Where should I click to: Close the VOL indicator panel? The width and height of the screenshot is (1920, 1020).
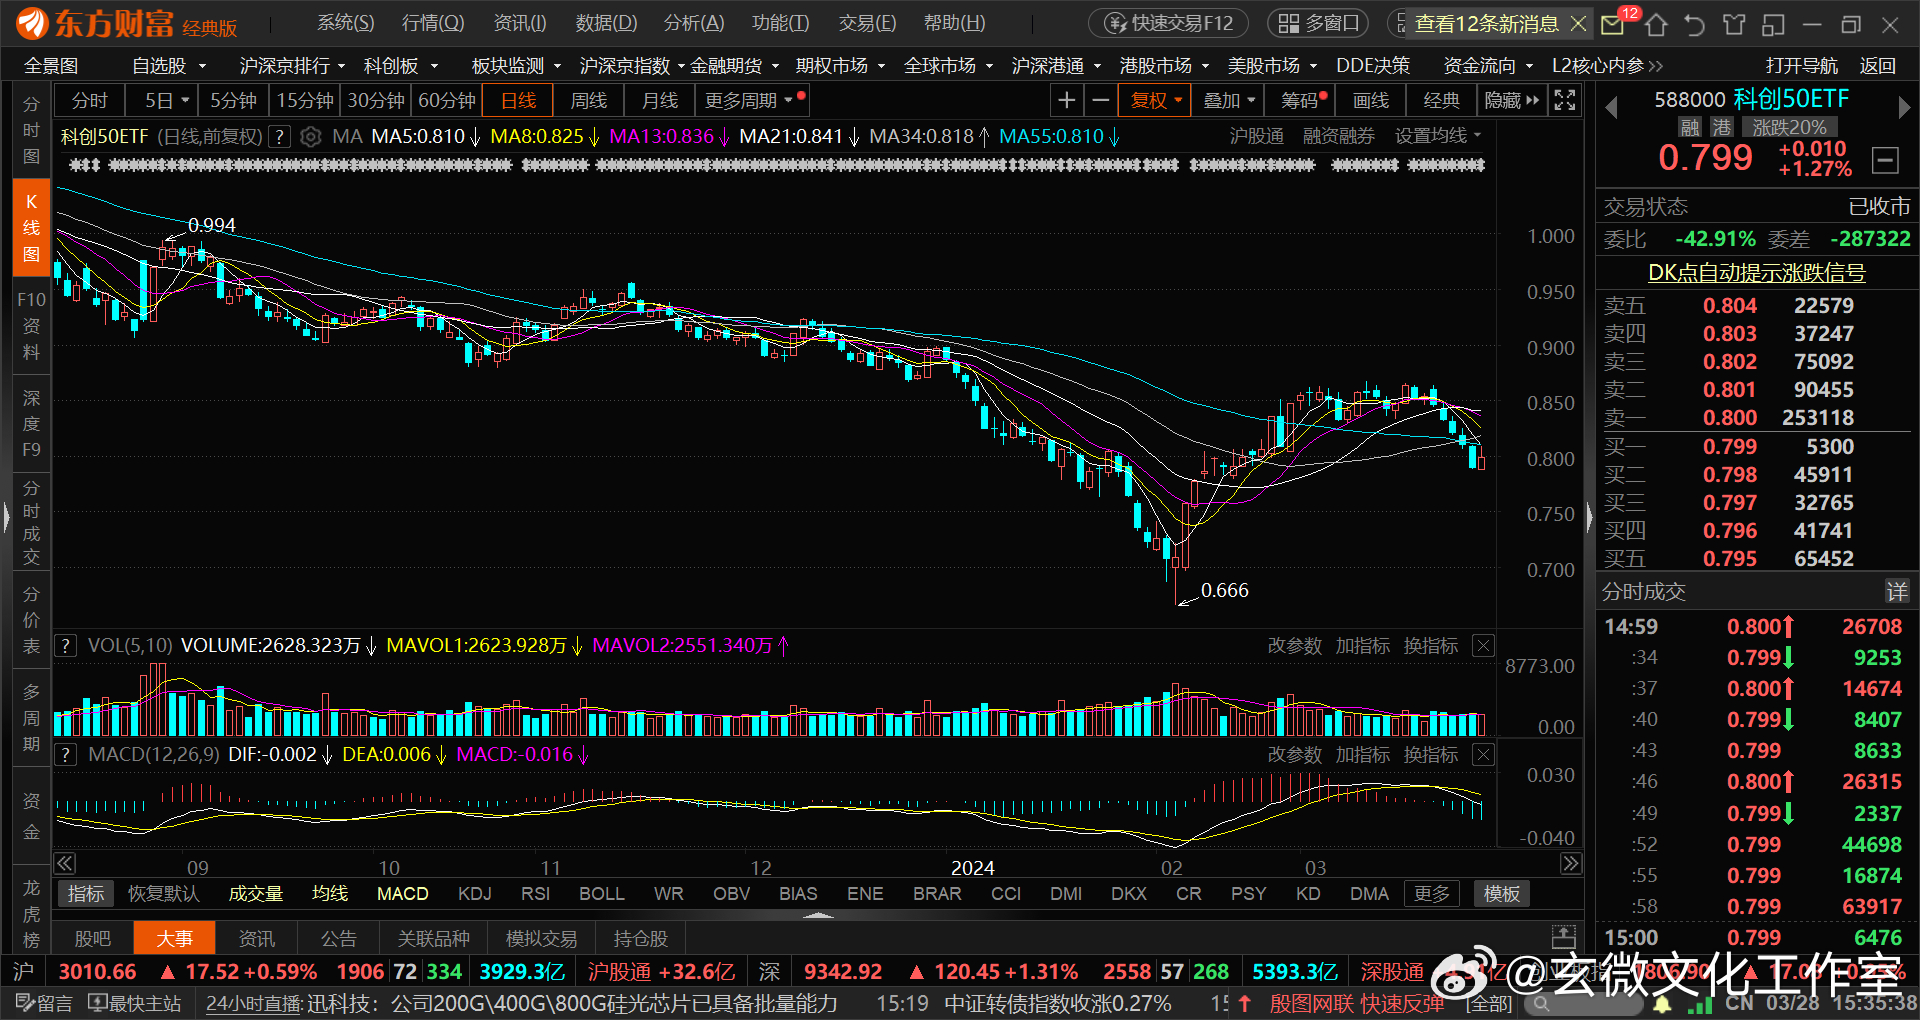1484,646
